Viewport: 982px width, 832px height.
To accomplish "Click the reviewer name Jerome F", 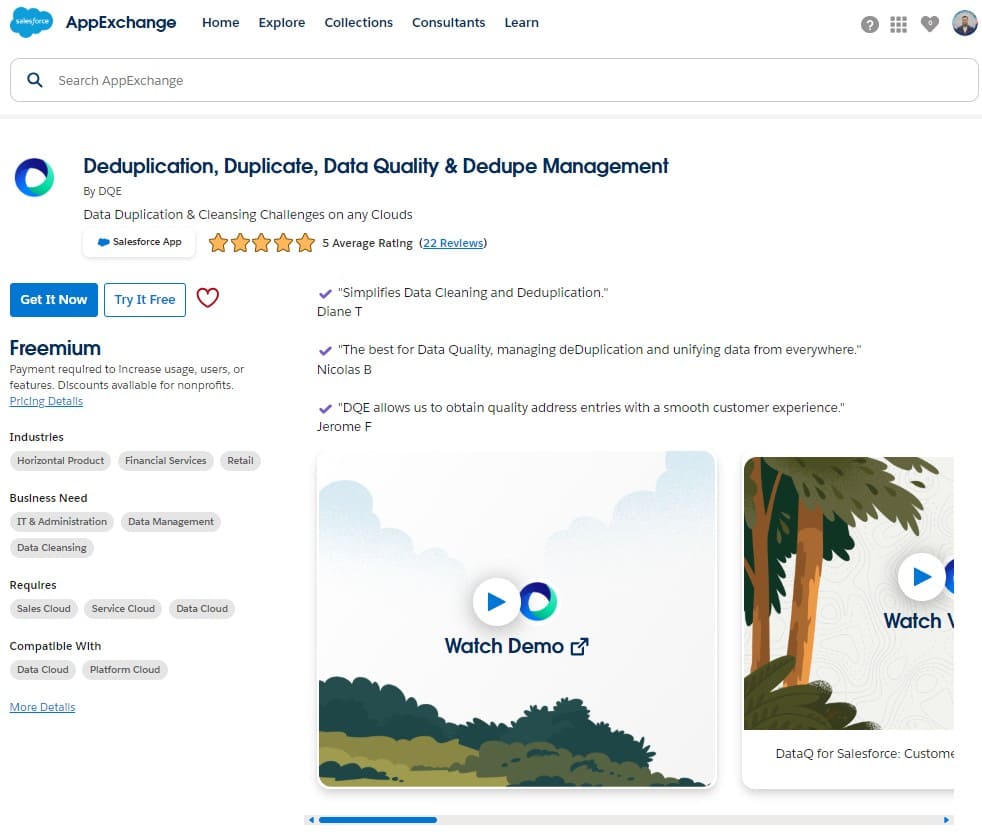I will 344,427.
